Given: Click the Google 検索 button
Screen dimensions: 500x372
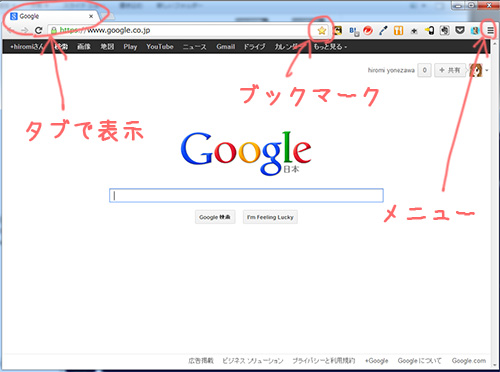Looking at the screenshot, I should pyautogui.click(x=215, y=217).
